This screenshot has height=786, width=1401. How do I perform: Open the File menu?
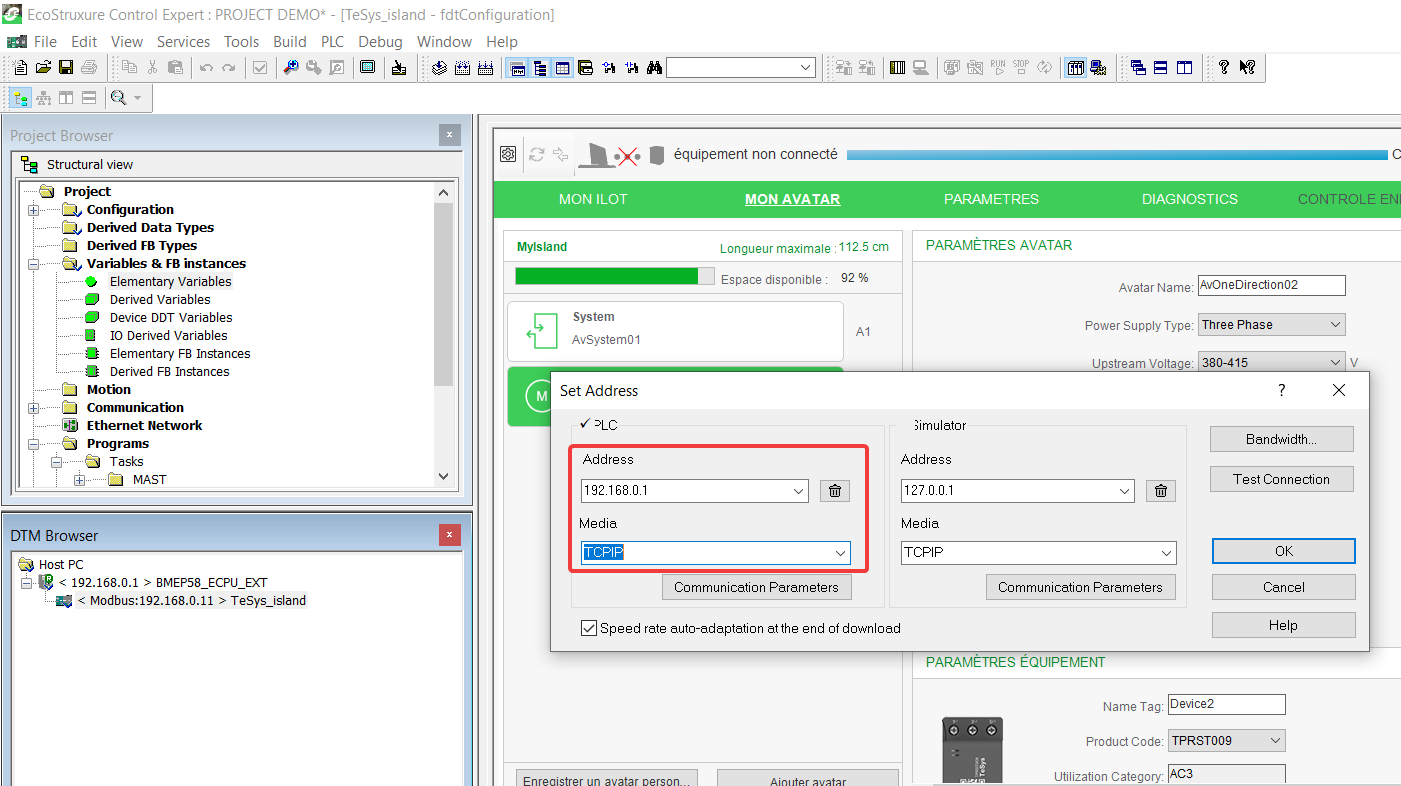(45, 41)
